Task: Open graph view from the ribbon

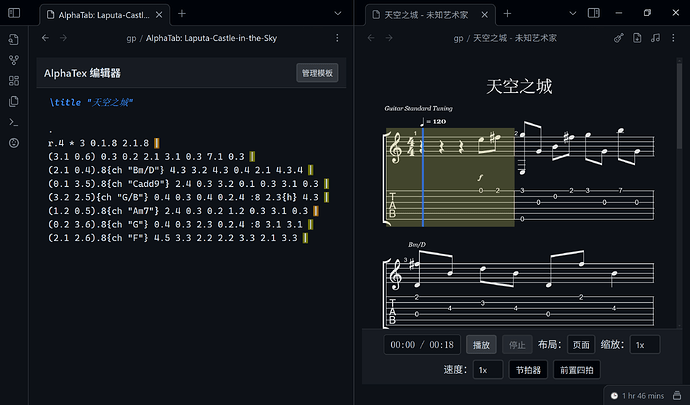Action: coord(14,60)
